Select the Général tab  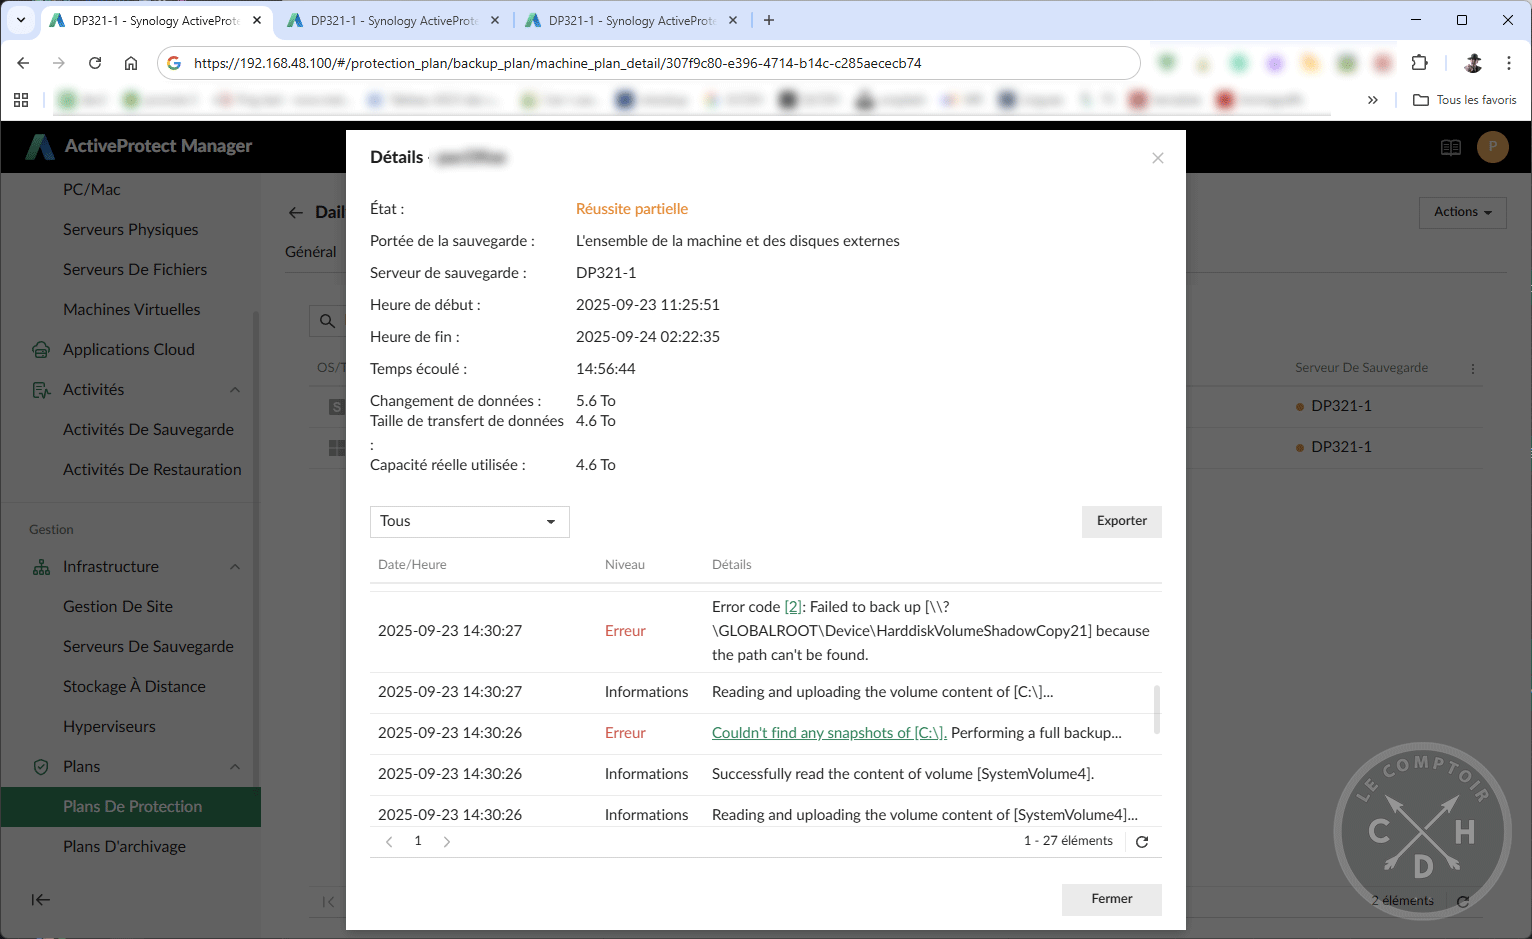(x=311, y=252)
